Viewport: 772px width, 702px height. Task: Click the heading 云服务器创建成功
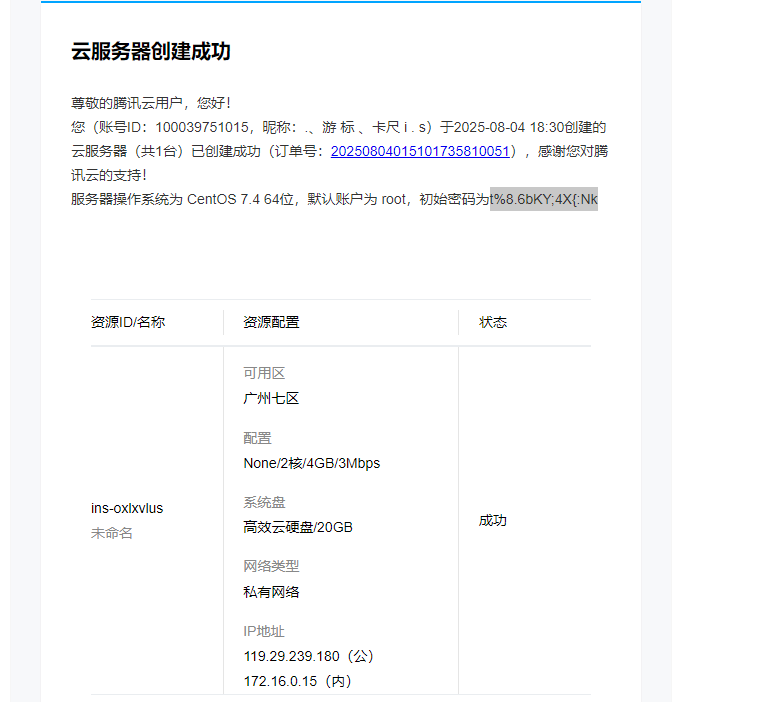[151, 51]
